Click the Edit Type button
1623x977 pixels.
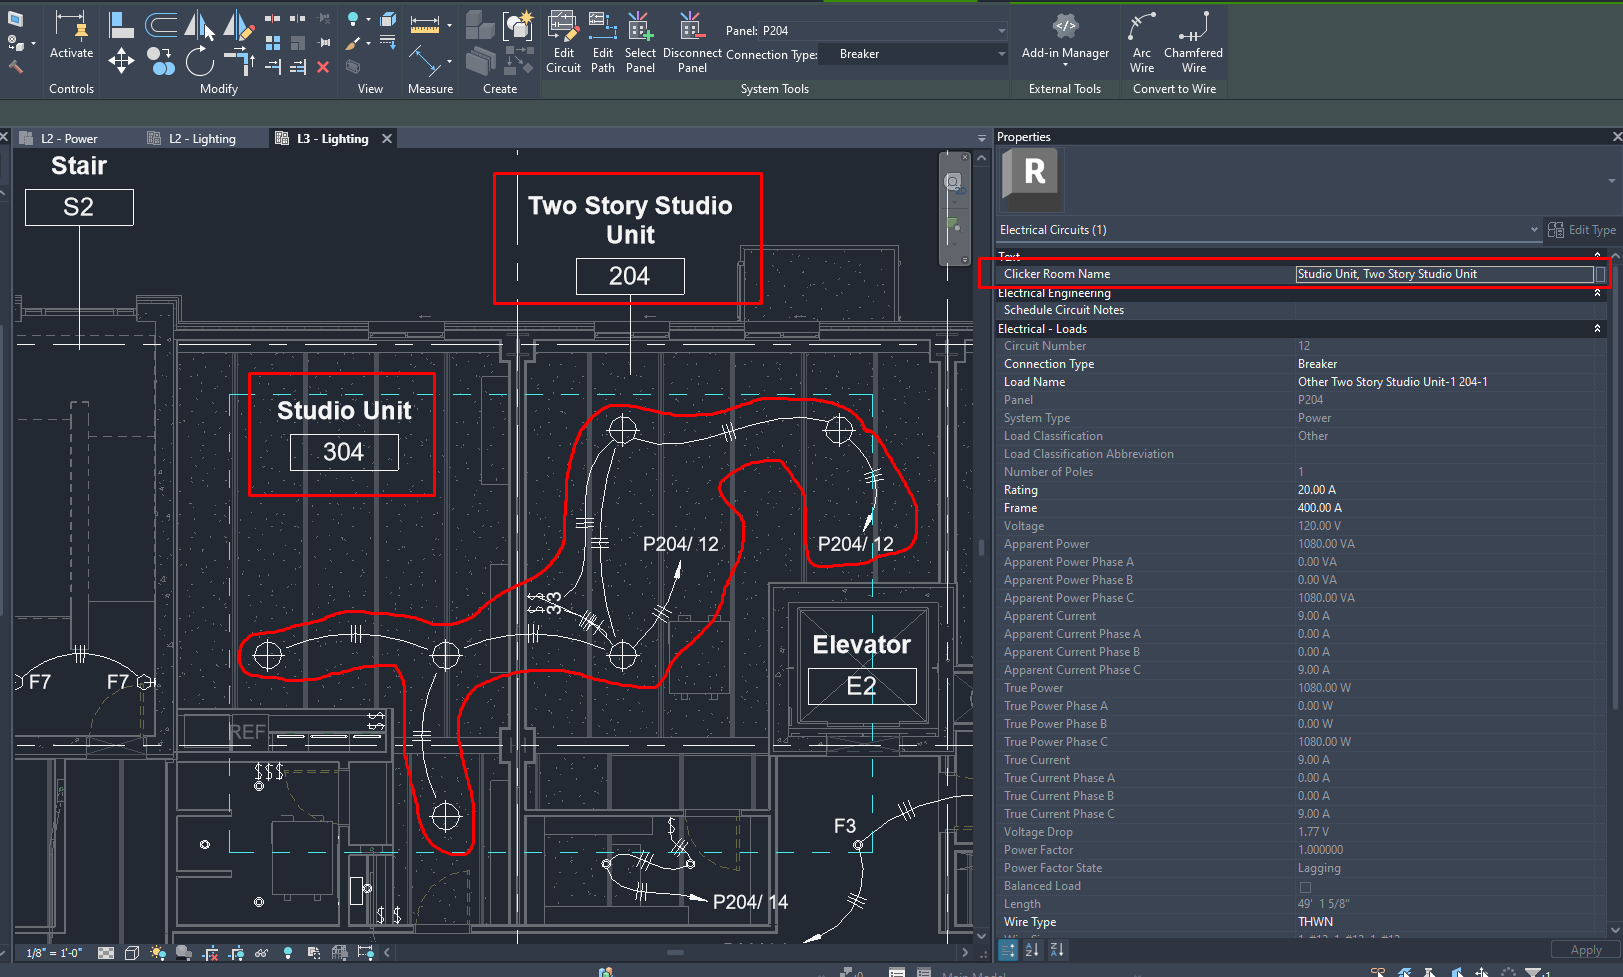pos(1582,230)
